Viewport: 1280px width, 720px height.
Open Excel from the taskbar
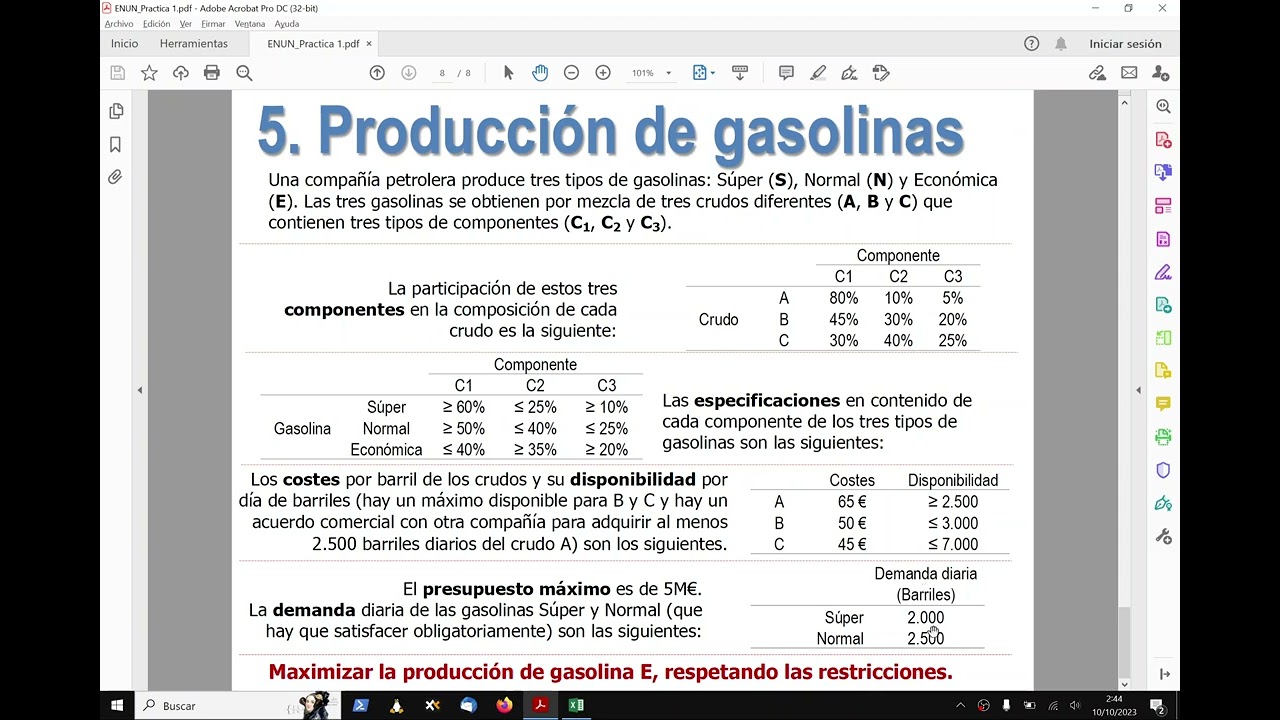pyautogui.click(x=576, y=705)
